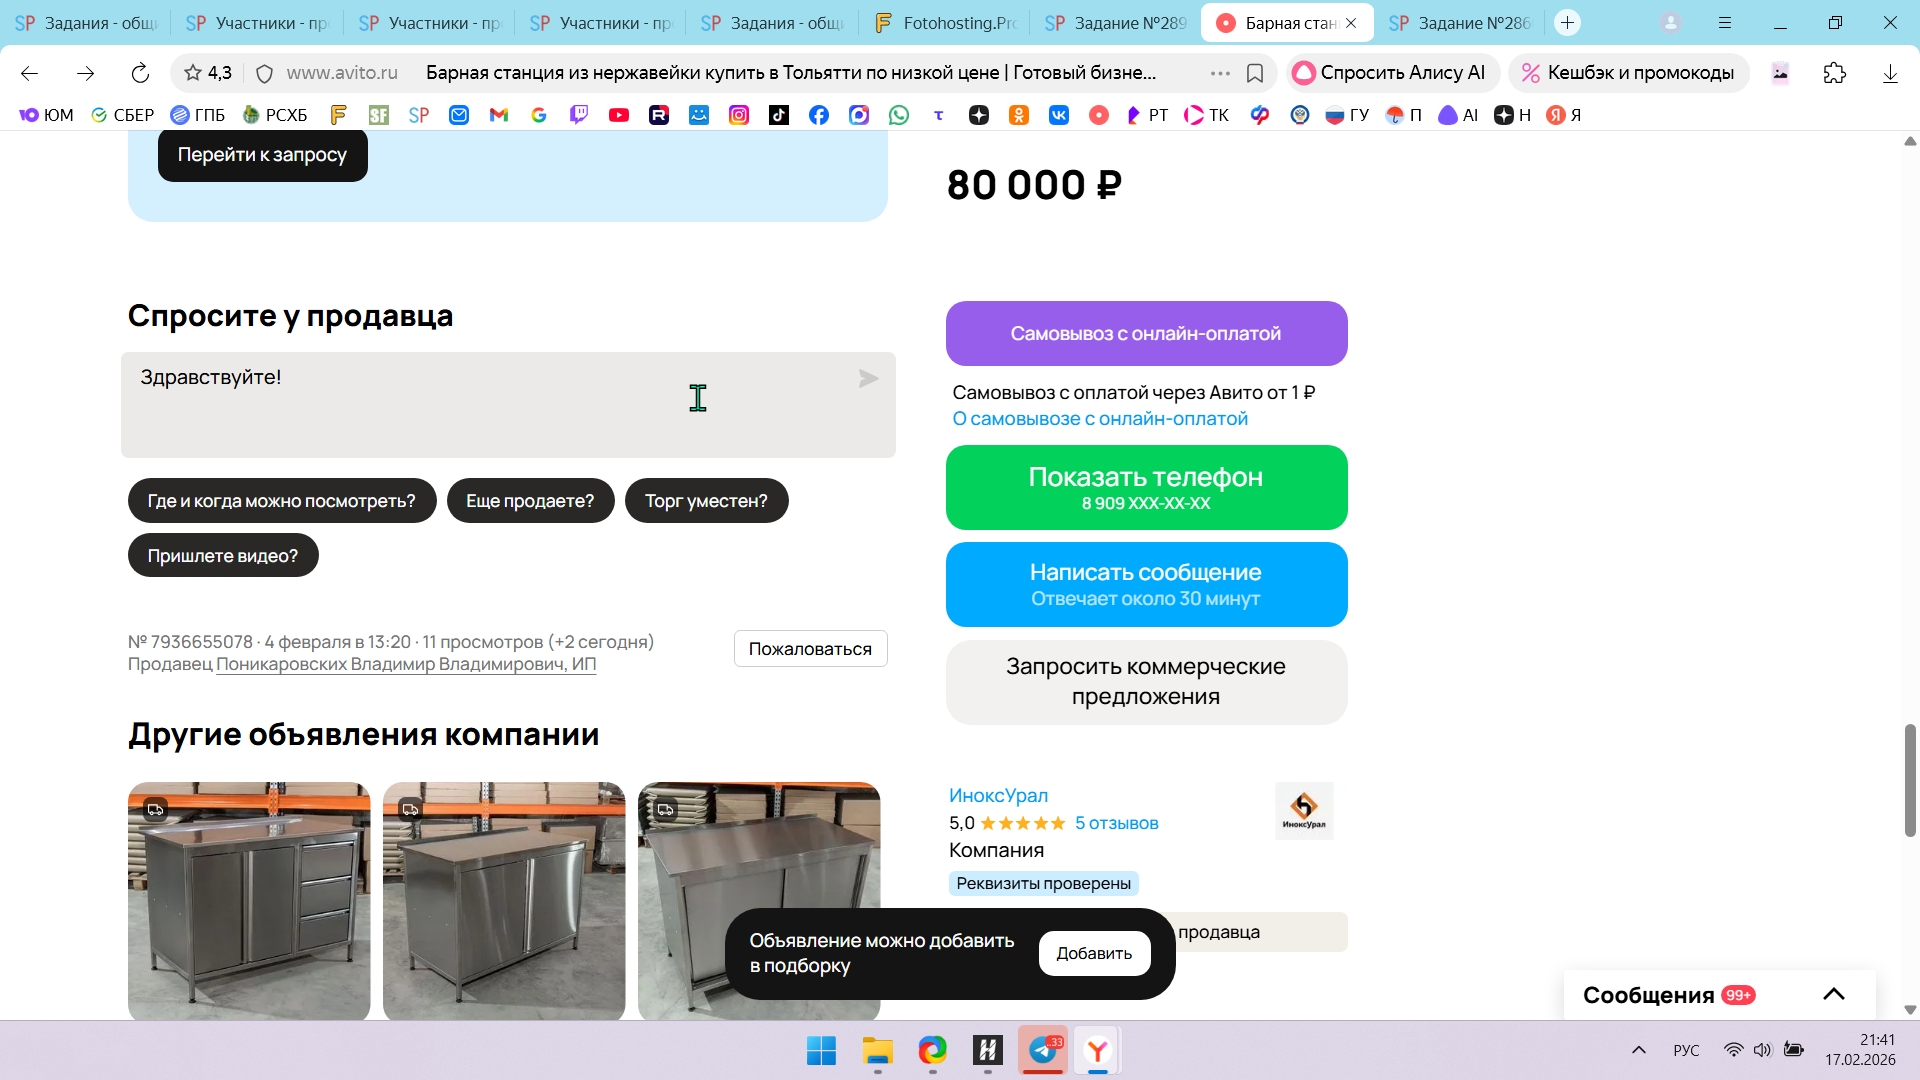Click the send message arrow icon
This screenshot has height=1080, width=1920.
[x=868, y=379]
